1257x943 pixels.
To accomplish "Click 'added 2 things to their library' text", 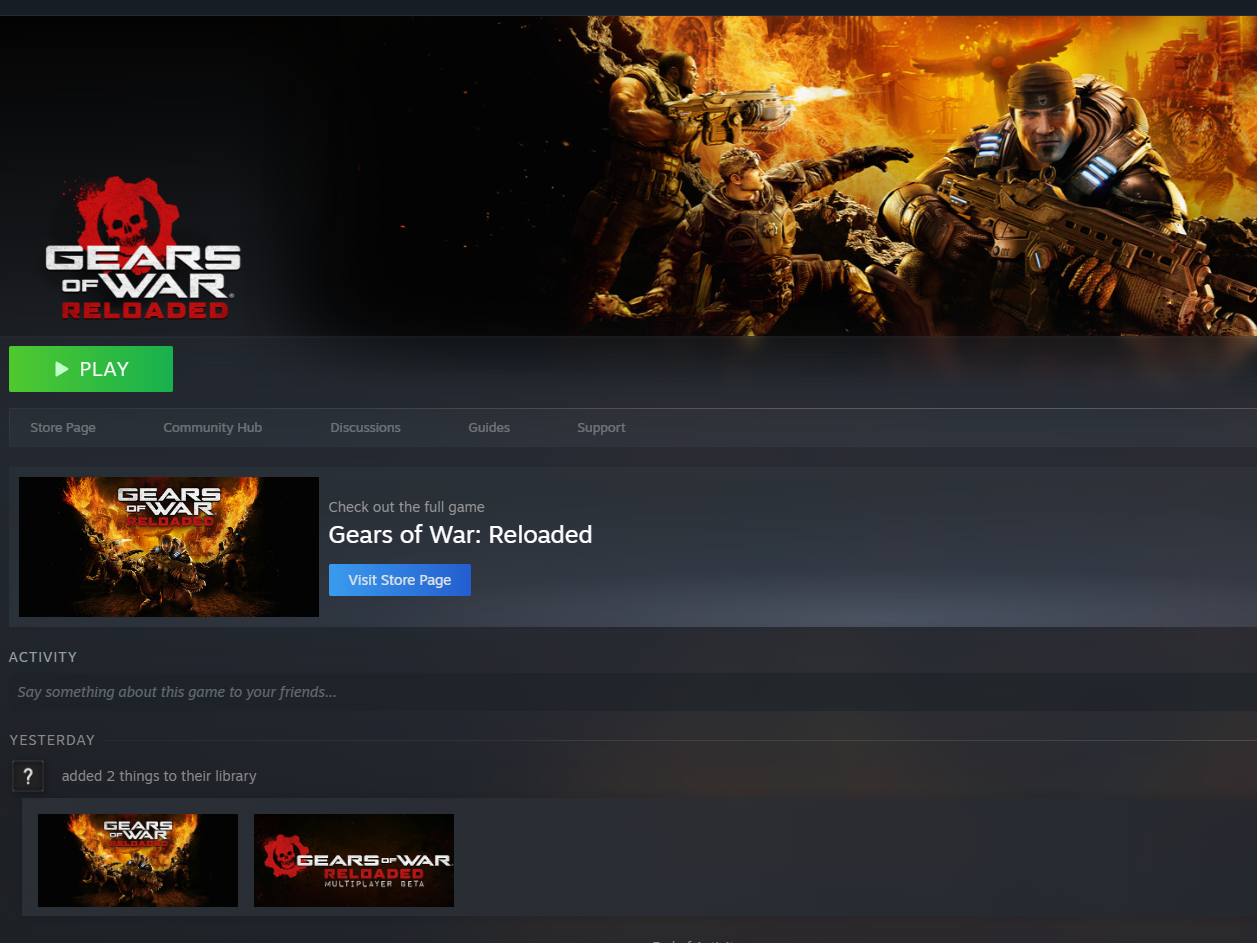I will tap(159, 776).
